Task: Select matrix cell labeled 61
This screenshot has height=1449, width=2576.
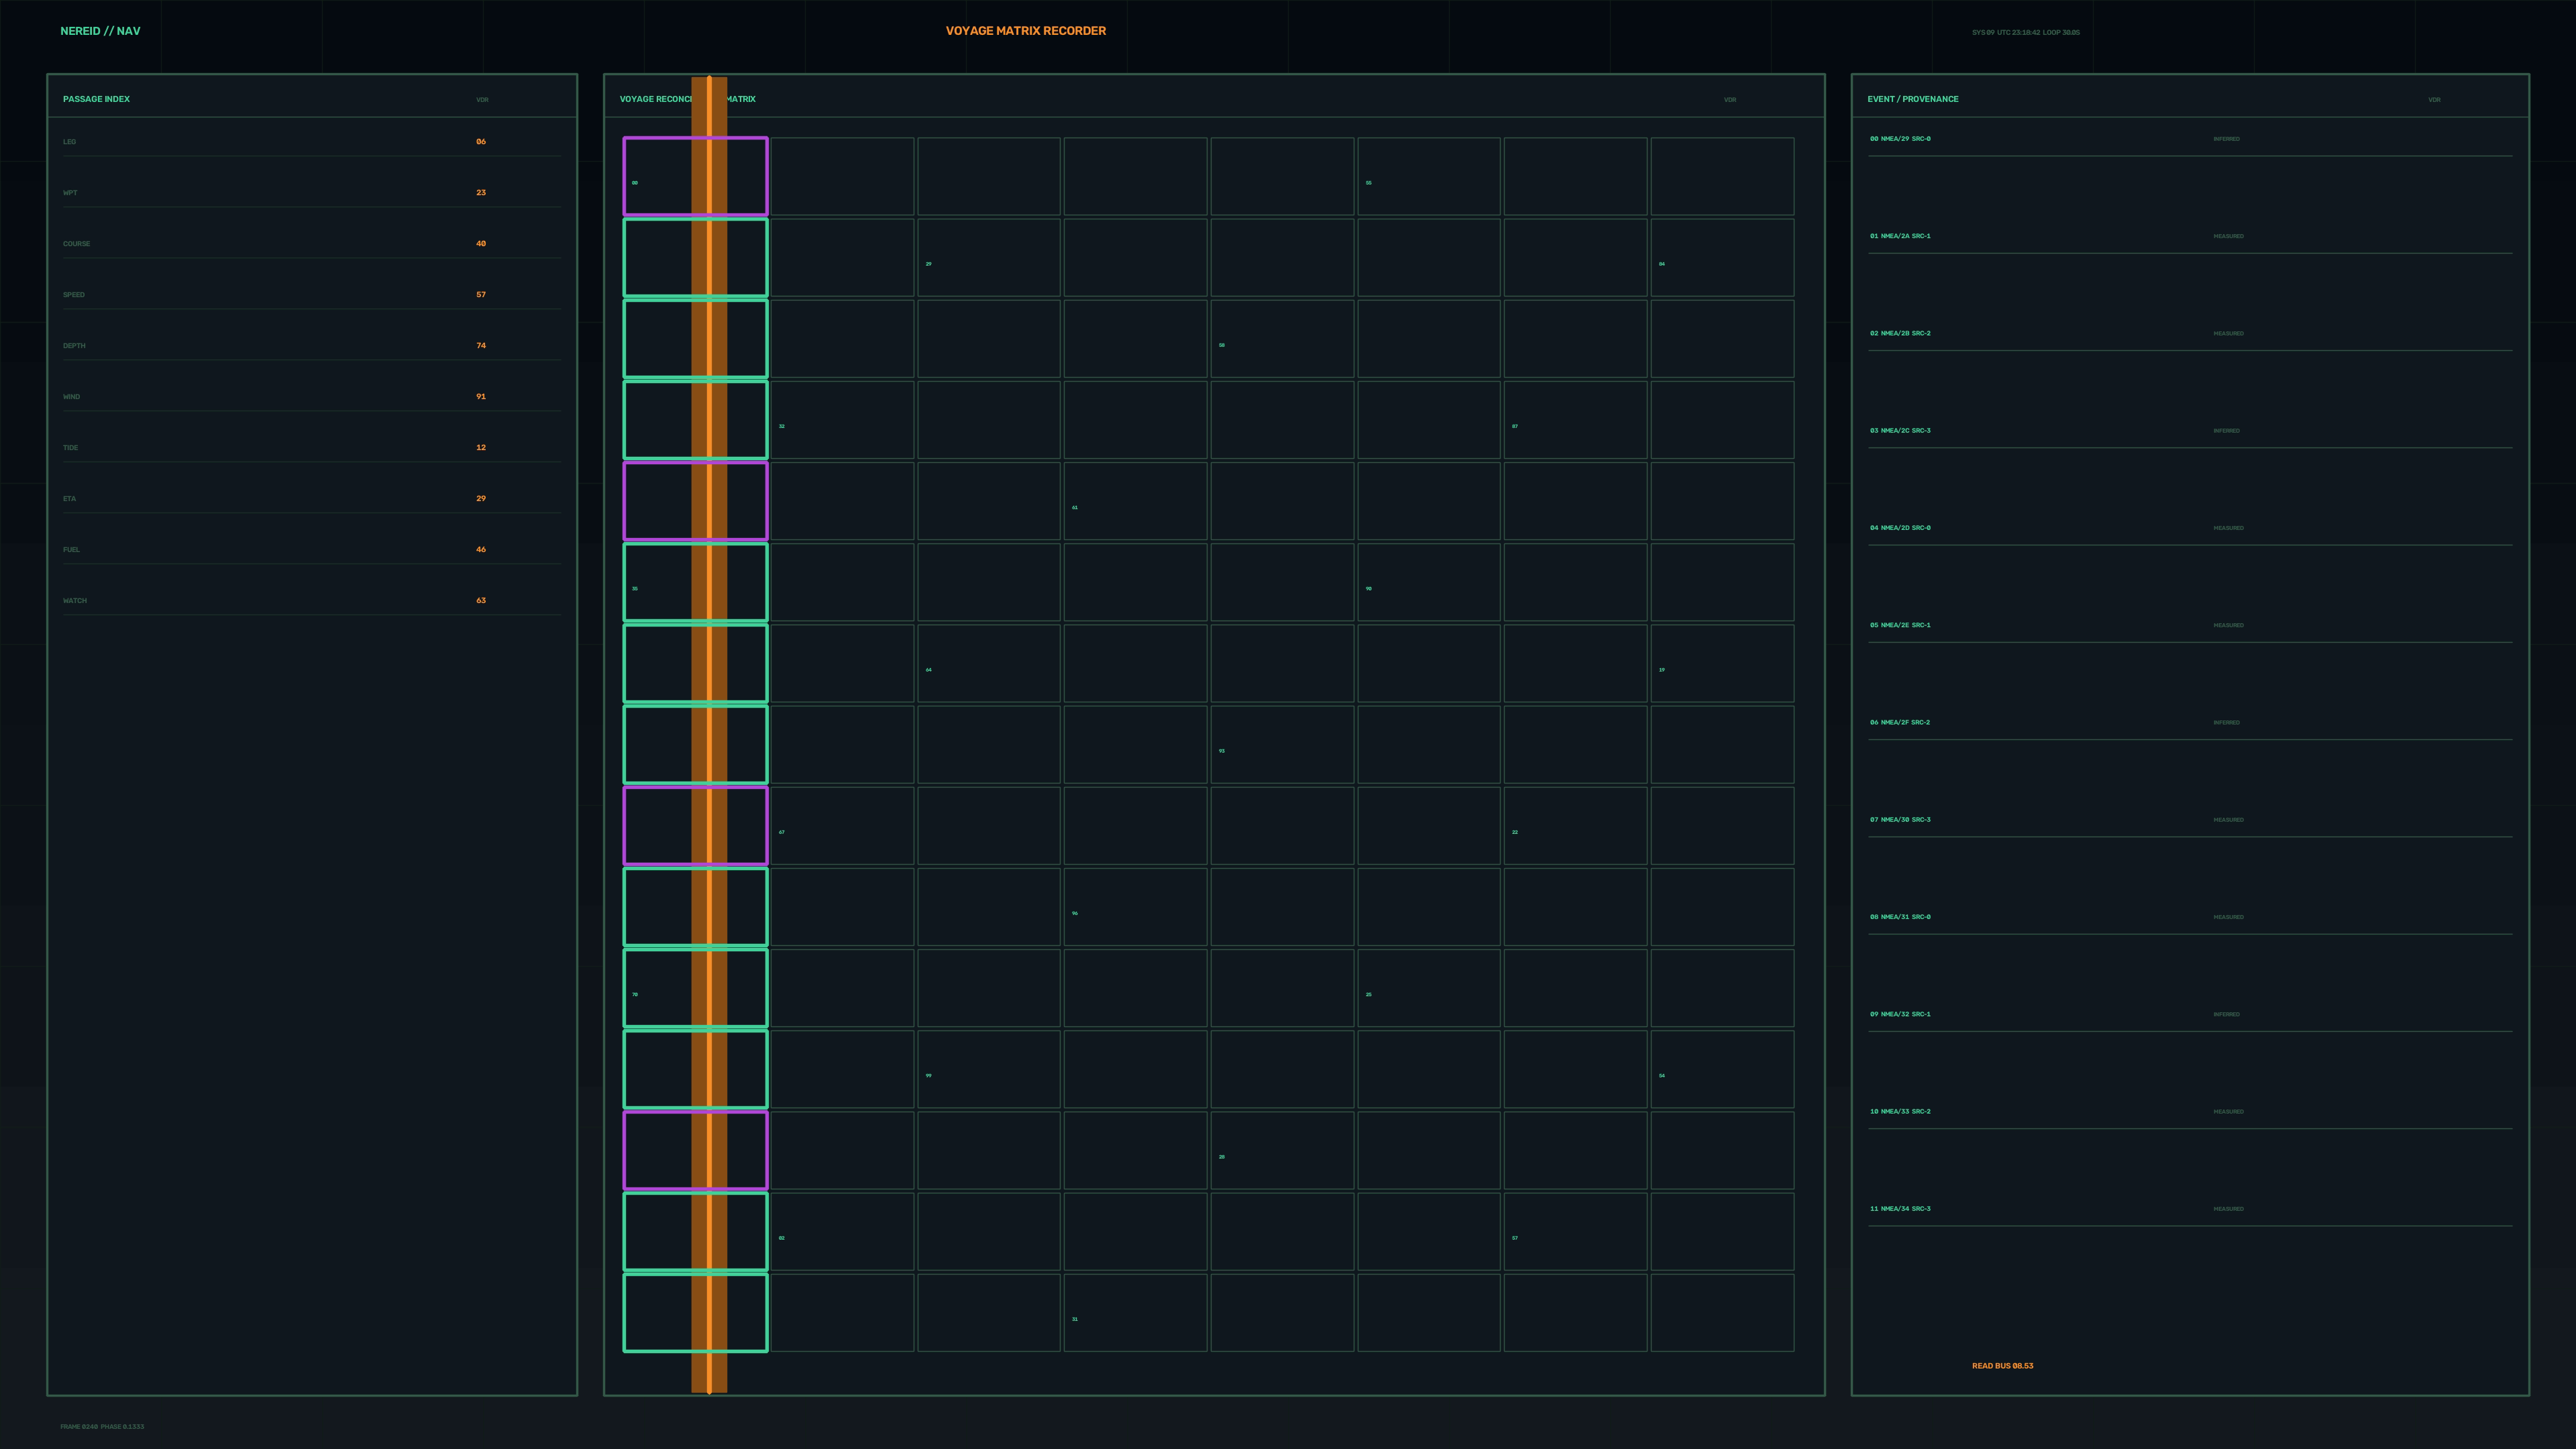Action: click(x=1135, y=501)
